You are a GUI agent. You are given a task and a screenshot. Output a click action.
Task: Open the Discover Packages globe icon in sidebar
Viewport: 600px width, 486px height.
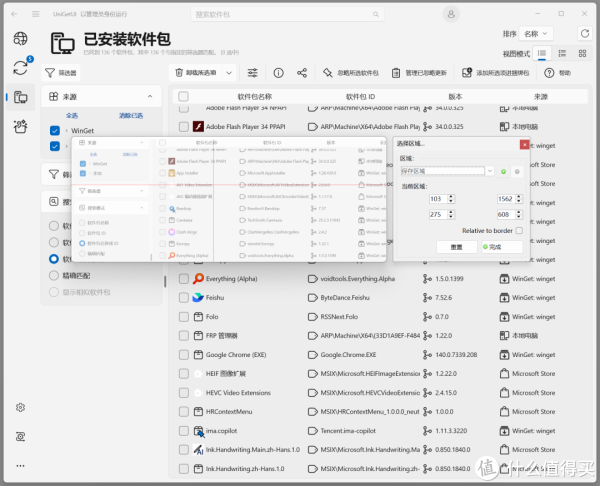tap(20, 38)
